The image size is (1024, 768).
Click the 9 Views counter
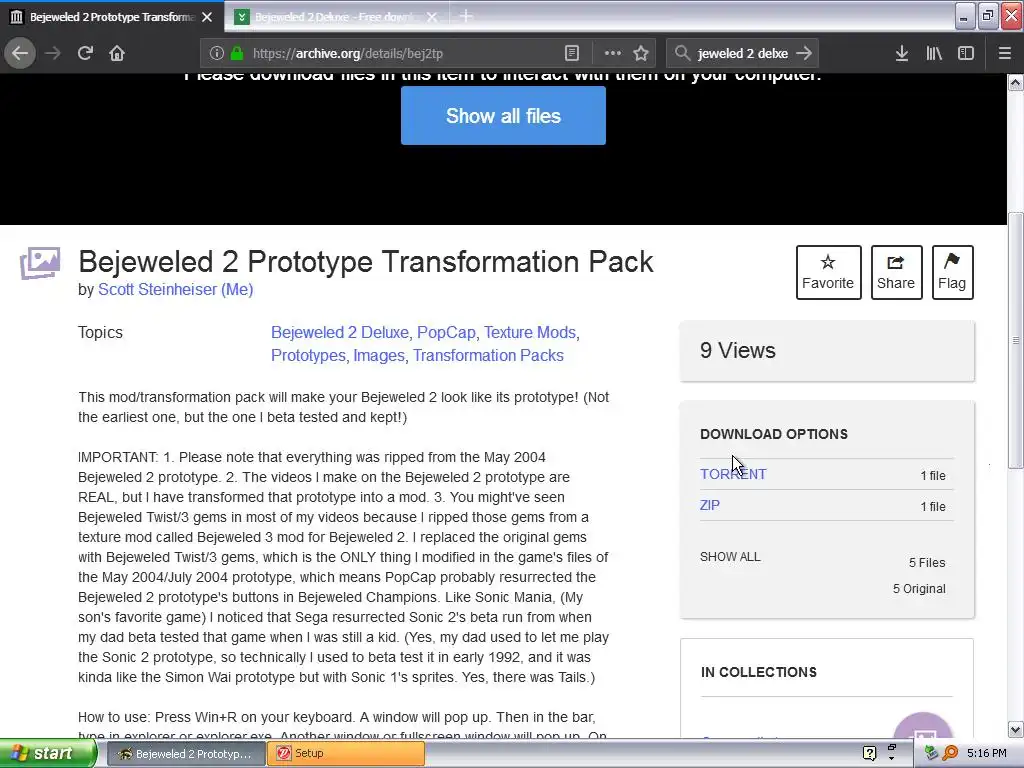coord(738,350)
